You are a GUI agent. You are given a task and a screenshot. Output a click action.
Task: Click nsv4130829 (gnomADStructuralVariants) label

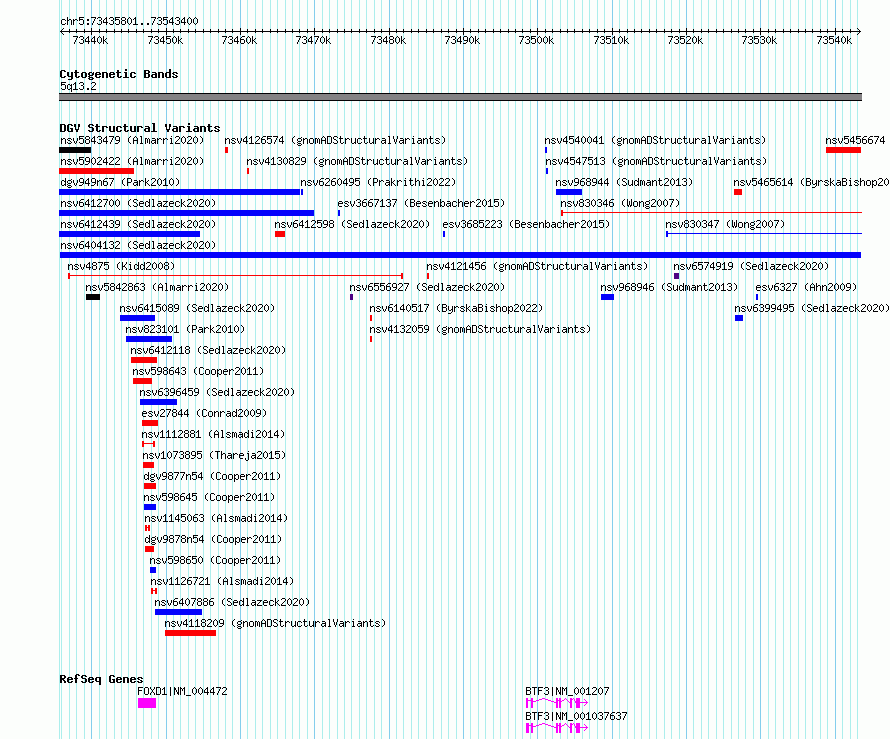coord(357,161)
